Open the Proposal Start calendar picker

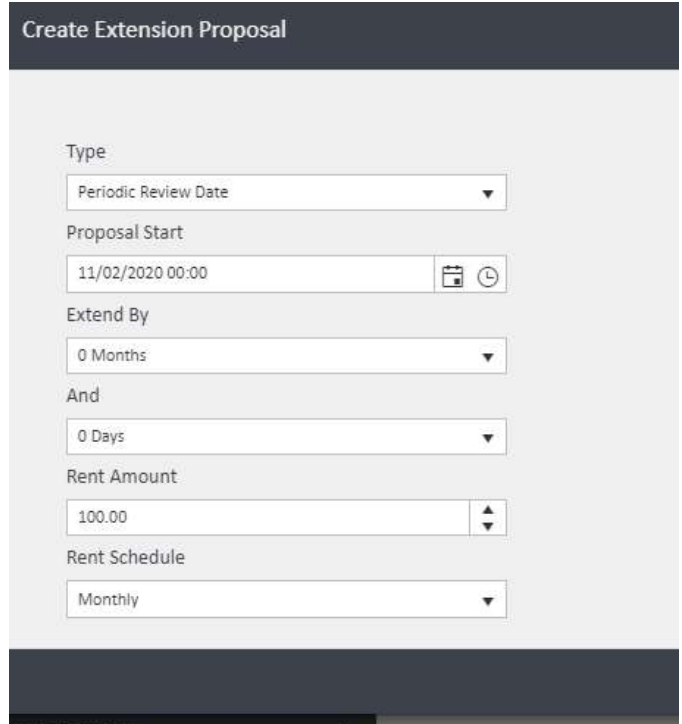(453, 274)
